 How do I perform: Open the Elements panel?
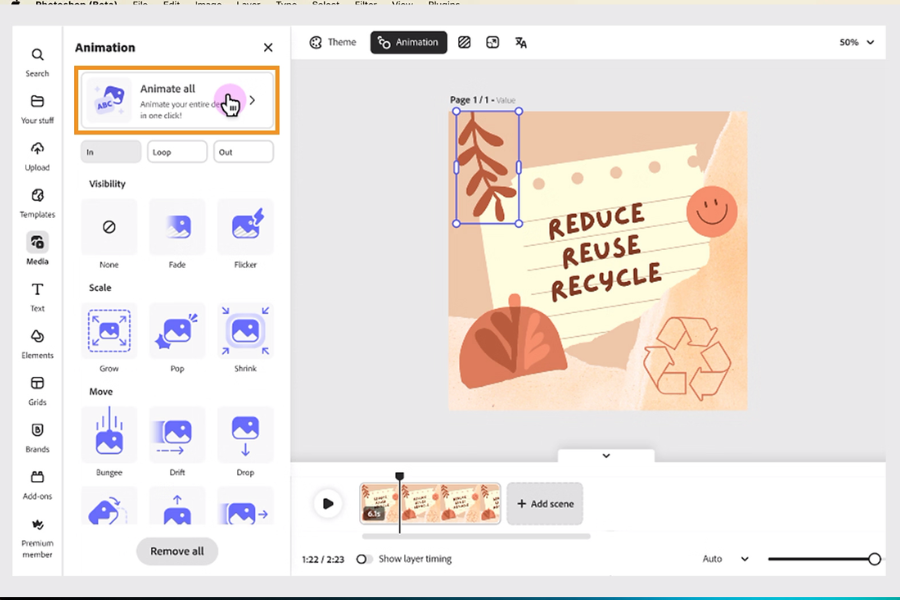(37, 343)
